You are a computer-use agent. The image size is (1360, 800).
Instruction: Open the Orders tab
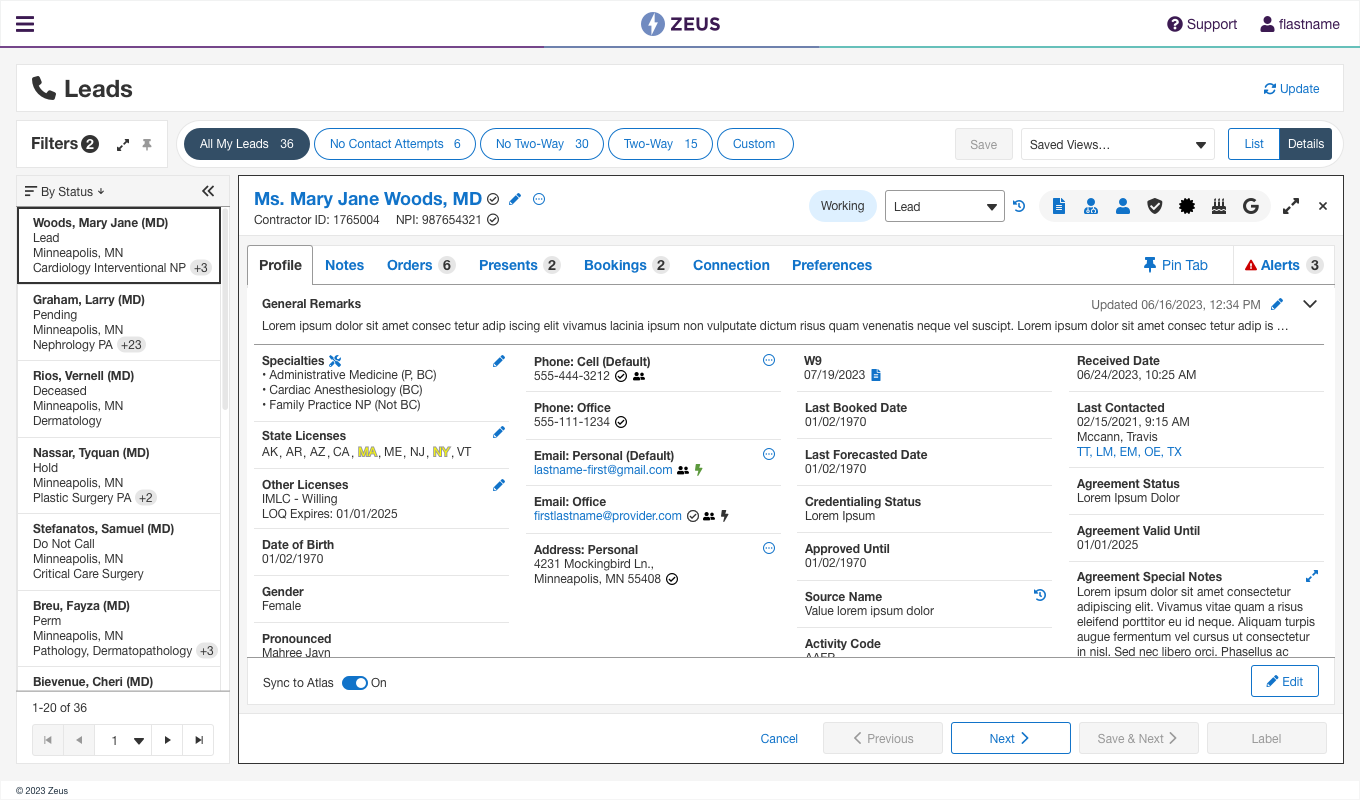[421, 265]
